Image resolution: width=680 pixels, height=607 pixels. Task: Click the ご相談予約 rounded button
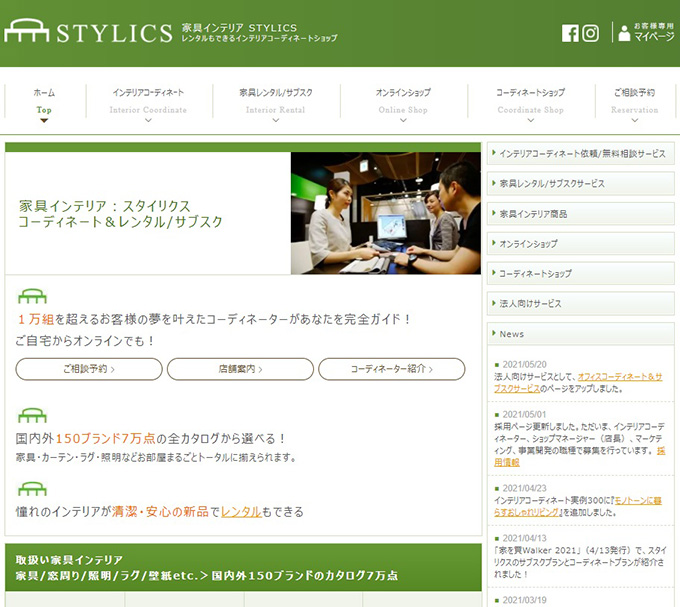89,369
